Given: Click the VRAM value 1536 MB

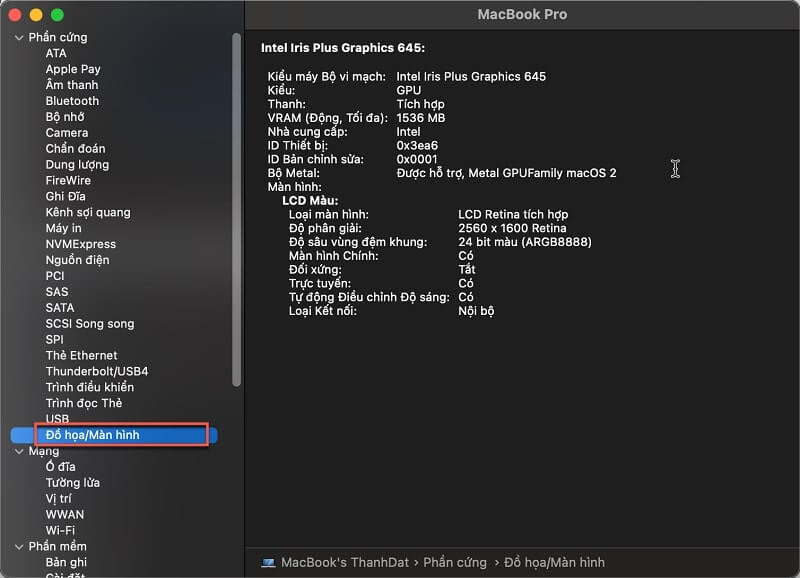Looking at the screenshot, I should point(421,118).
